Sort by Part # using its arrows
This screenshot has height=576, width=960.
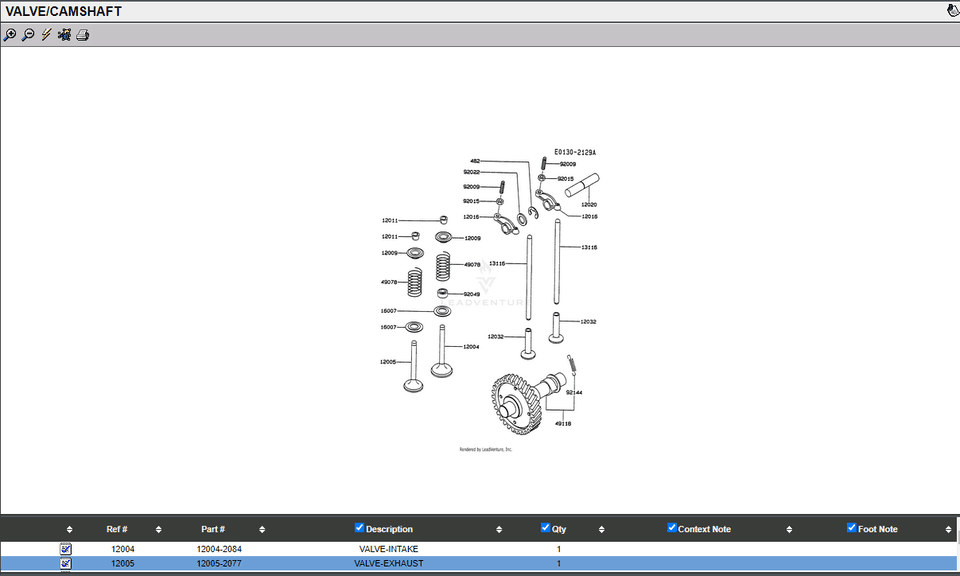(262, 529)
